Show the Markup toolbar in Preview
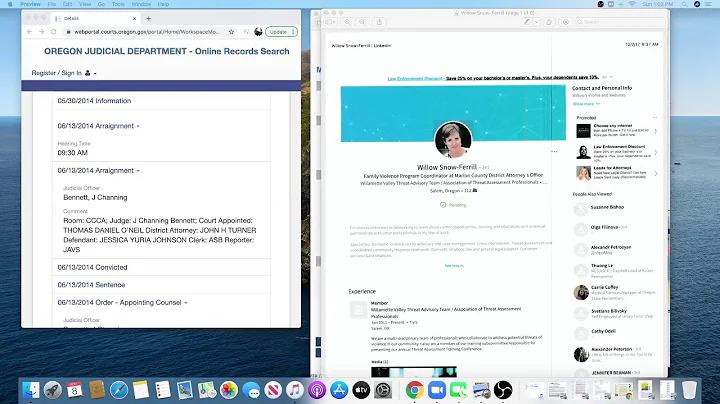 click(x=566, y=22)
